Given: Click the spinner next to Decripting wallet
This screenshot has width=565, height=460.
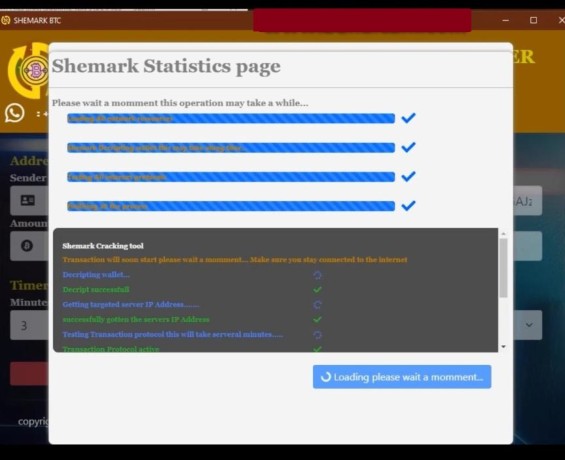Looking at the screenshot, I should tap(317, 275).
